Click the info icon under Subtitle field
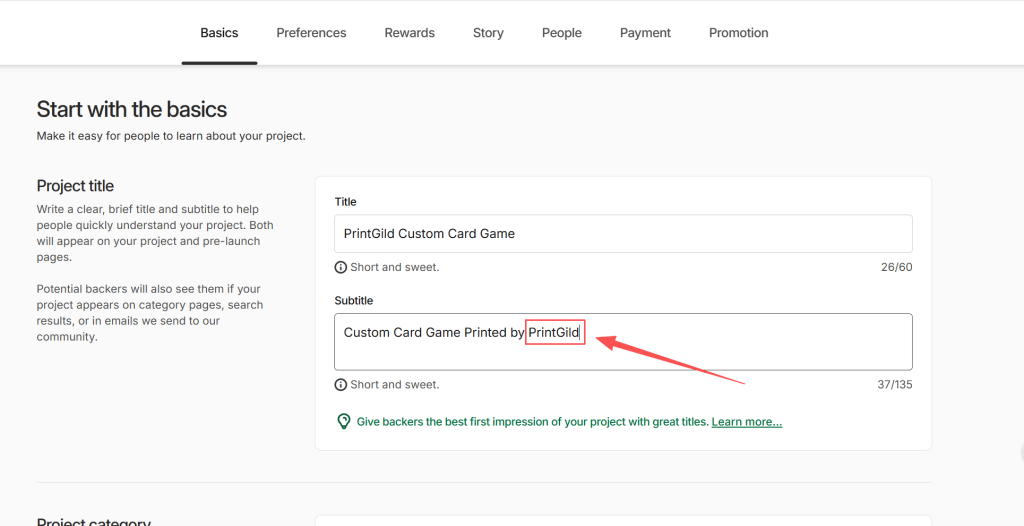Viewport: 1024px width, 526px height. [x=340, y=385]
